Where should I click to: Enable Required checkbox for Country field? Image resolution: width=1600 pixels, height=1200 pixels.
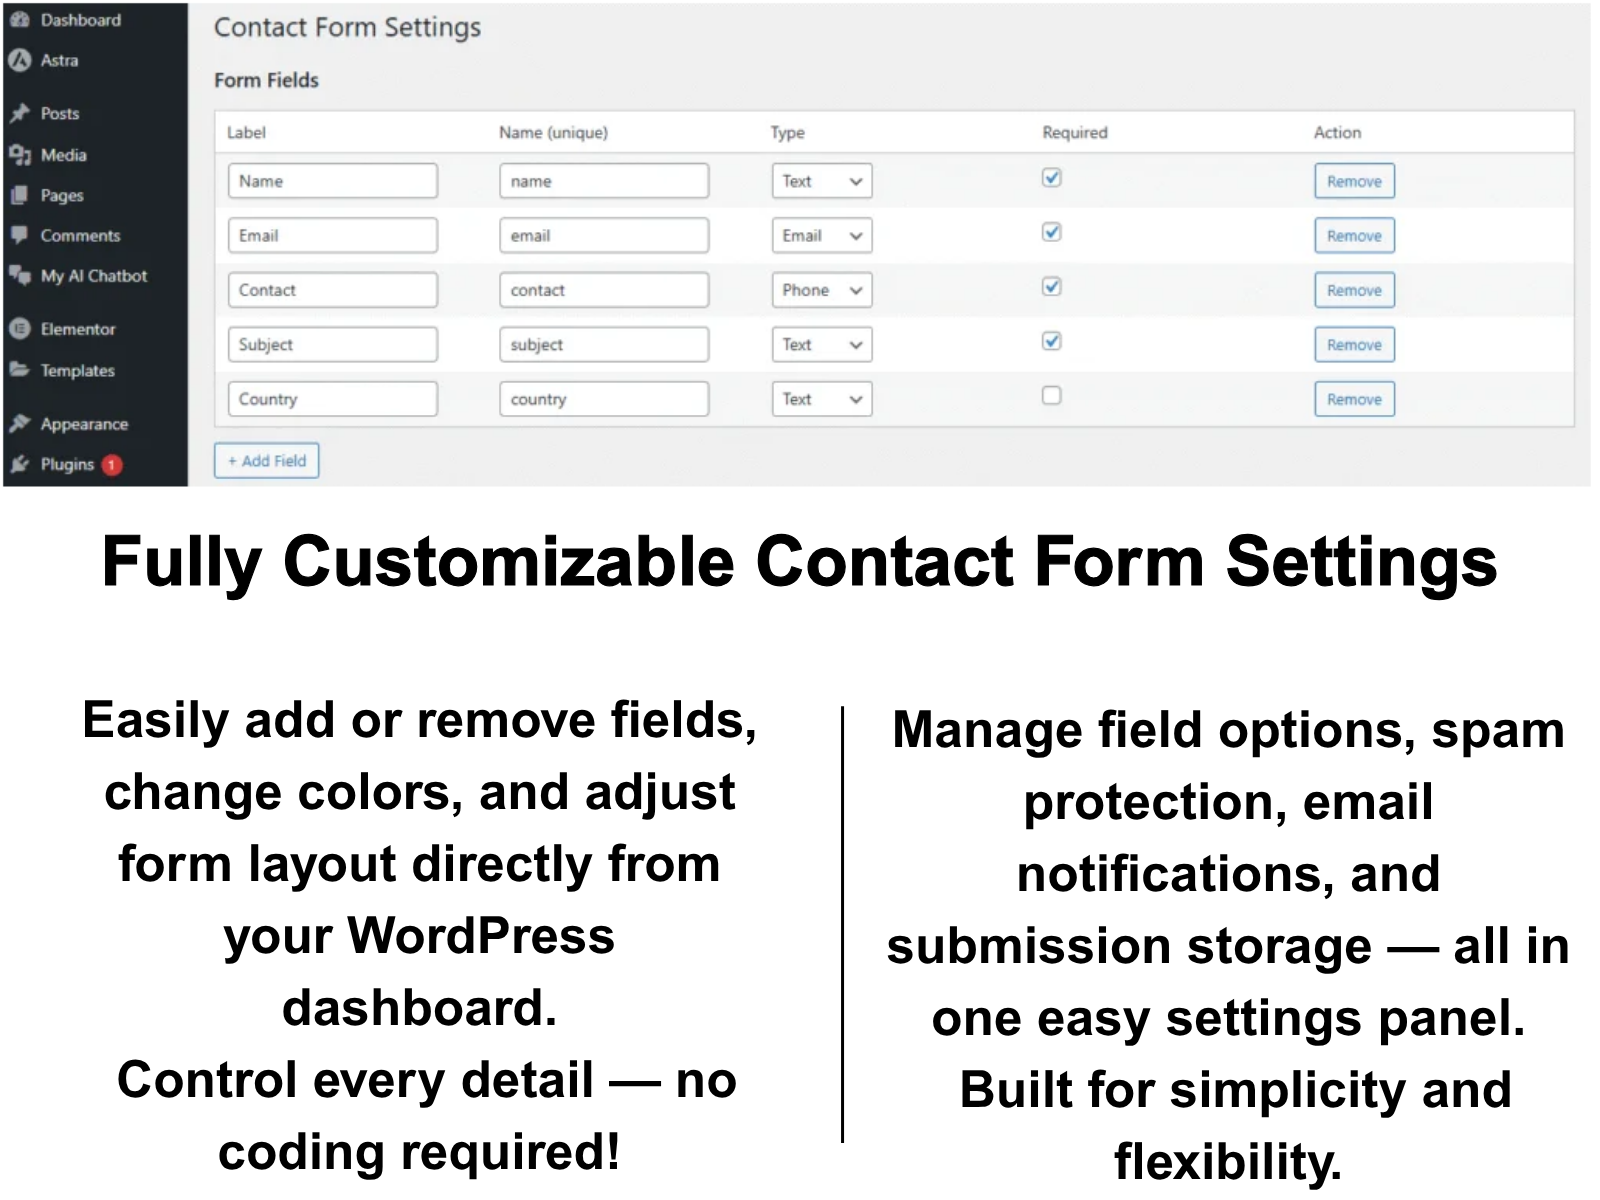point(1051,396)
